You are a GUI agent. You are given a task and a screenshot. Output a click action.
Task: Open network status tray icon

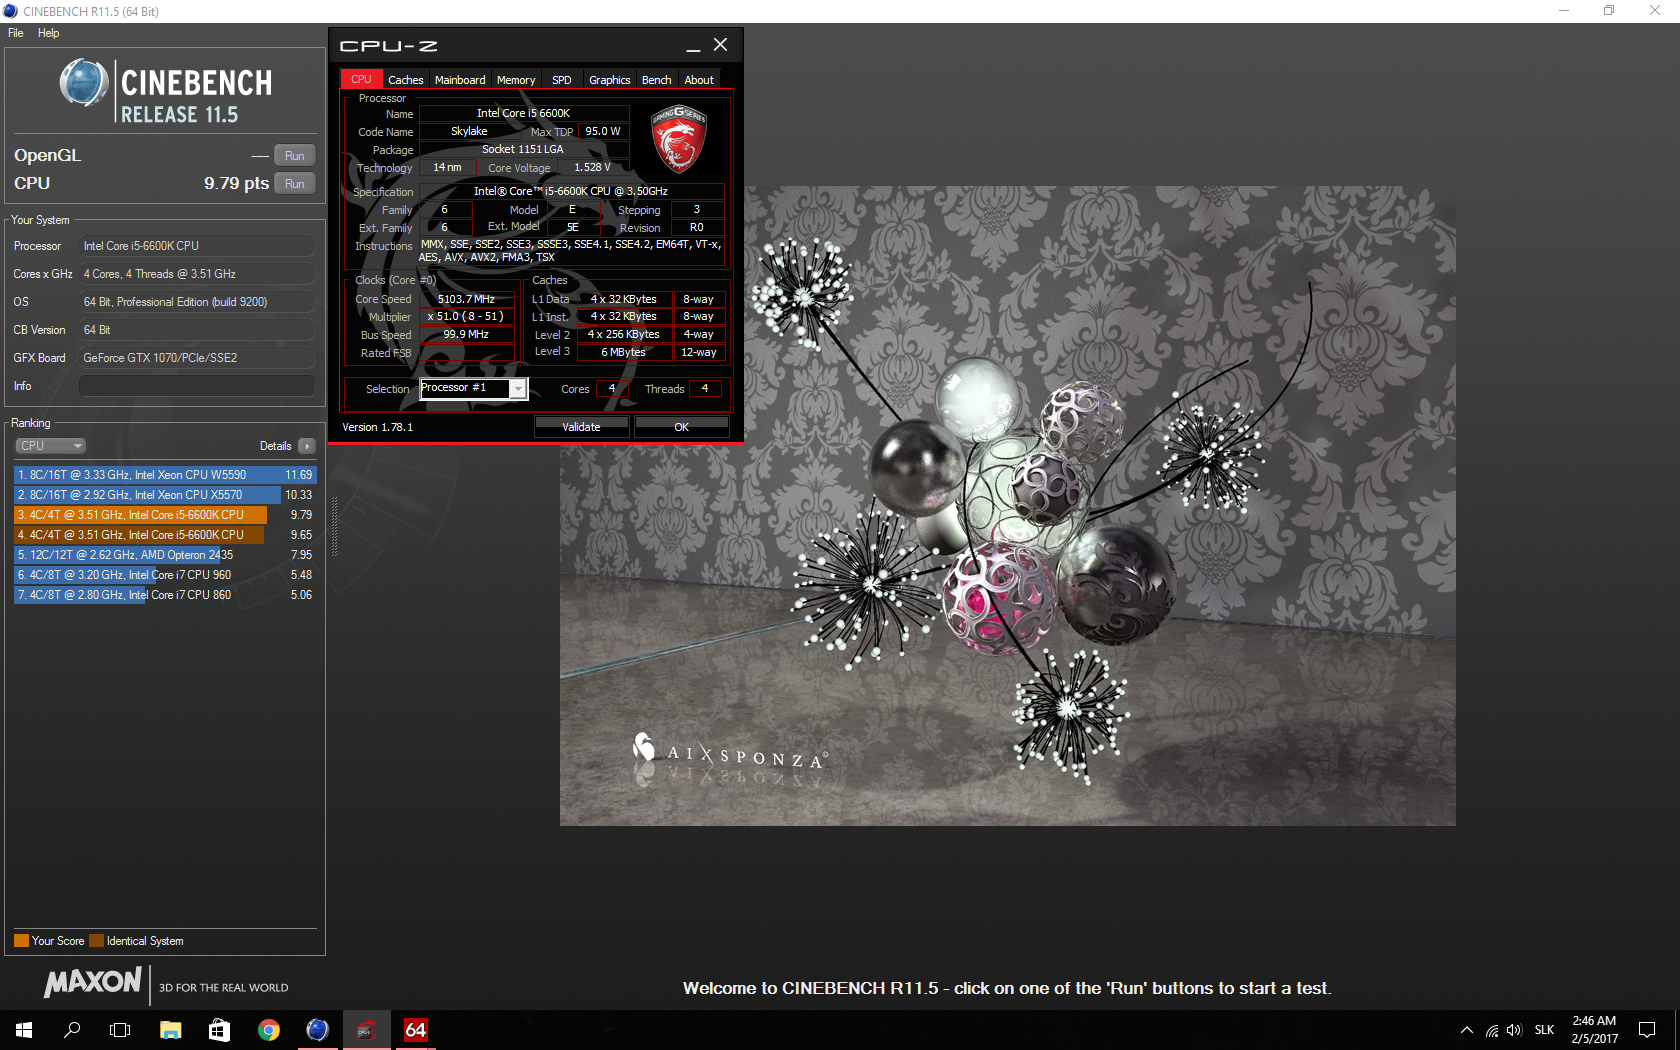[x=1492, y=1030]
